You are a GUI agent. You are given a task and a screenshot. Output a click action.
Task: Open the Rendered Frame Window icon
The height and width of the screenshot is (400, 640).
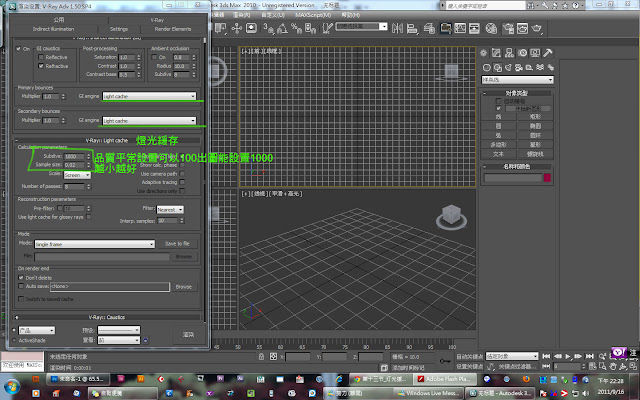click(x=522, y=28)
